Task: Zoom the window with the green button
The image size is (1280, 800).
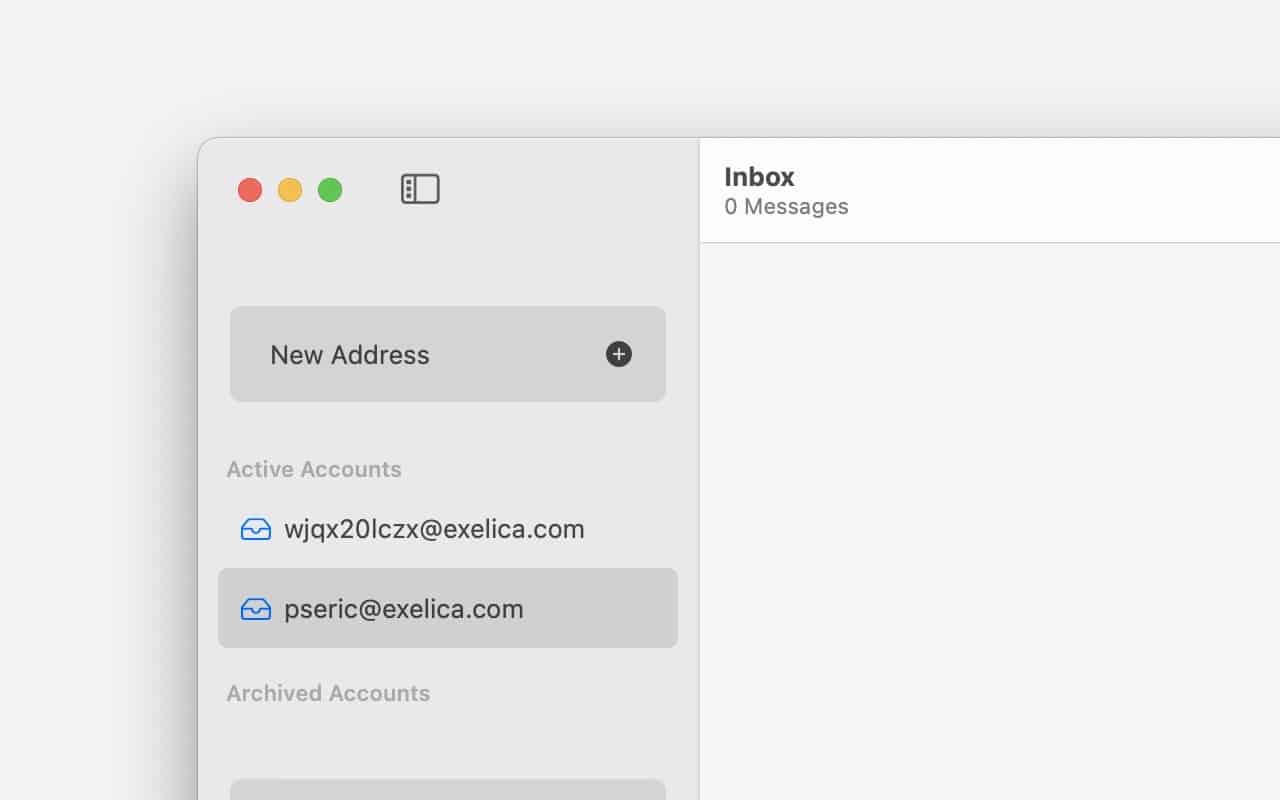Action: coord(330,190)
